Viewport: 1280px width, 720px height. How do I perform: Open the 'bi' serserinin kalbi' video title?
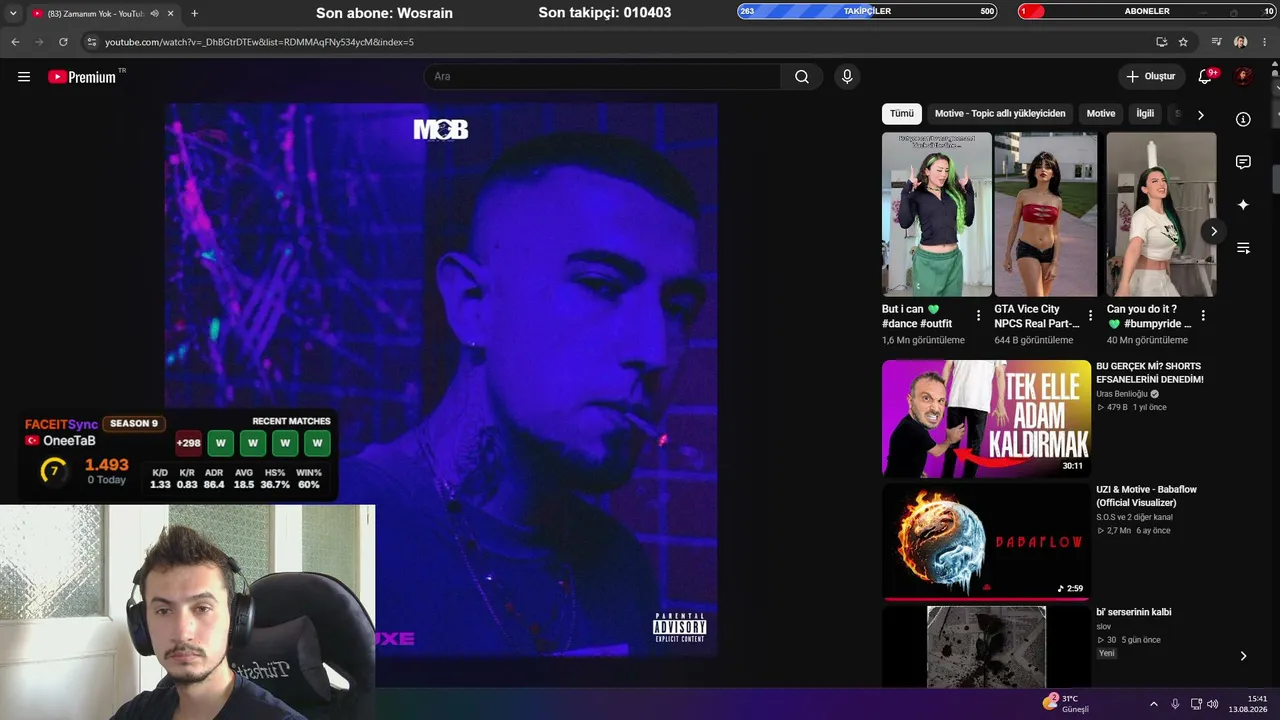1134,612
